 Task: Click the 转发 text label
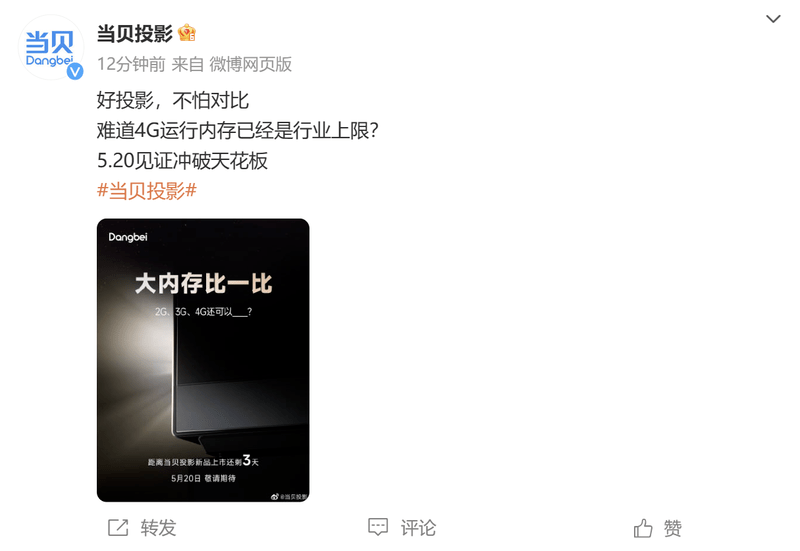158,528
